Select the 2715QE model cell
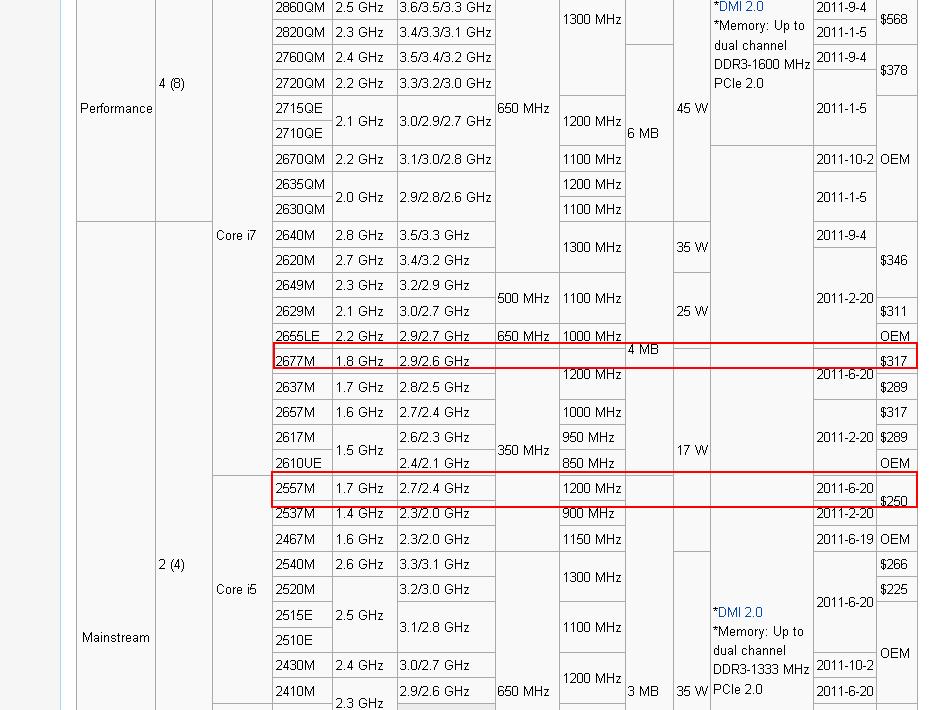Image resolution: width=935 pixels, height=710 pixels. [x=302, y=108]
